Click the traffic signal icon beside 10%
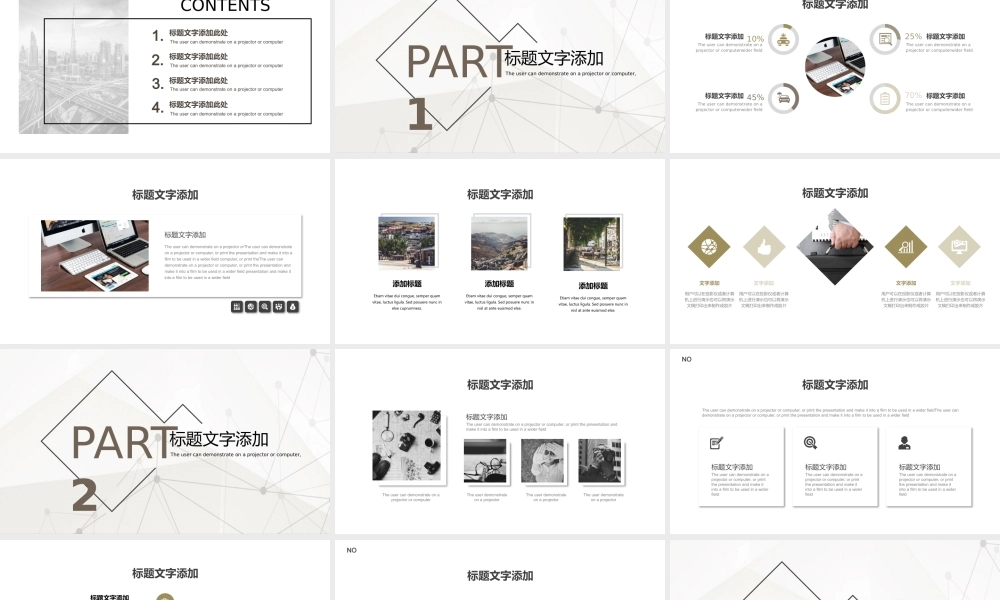Image resolution: width=1000 pixels, height=600 pixels. click(x=783, y=38)
